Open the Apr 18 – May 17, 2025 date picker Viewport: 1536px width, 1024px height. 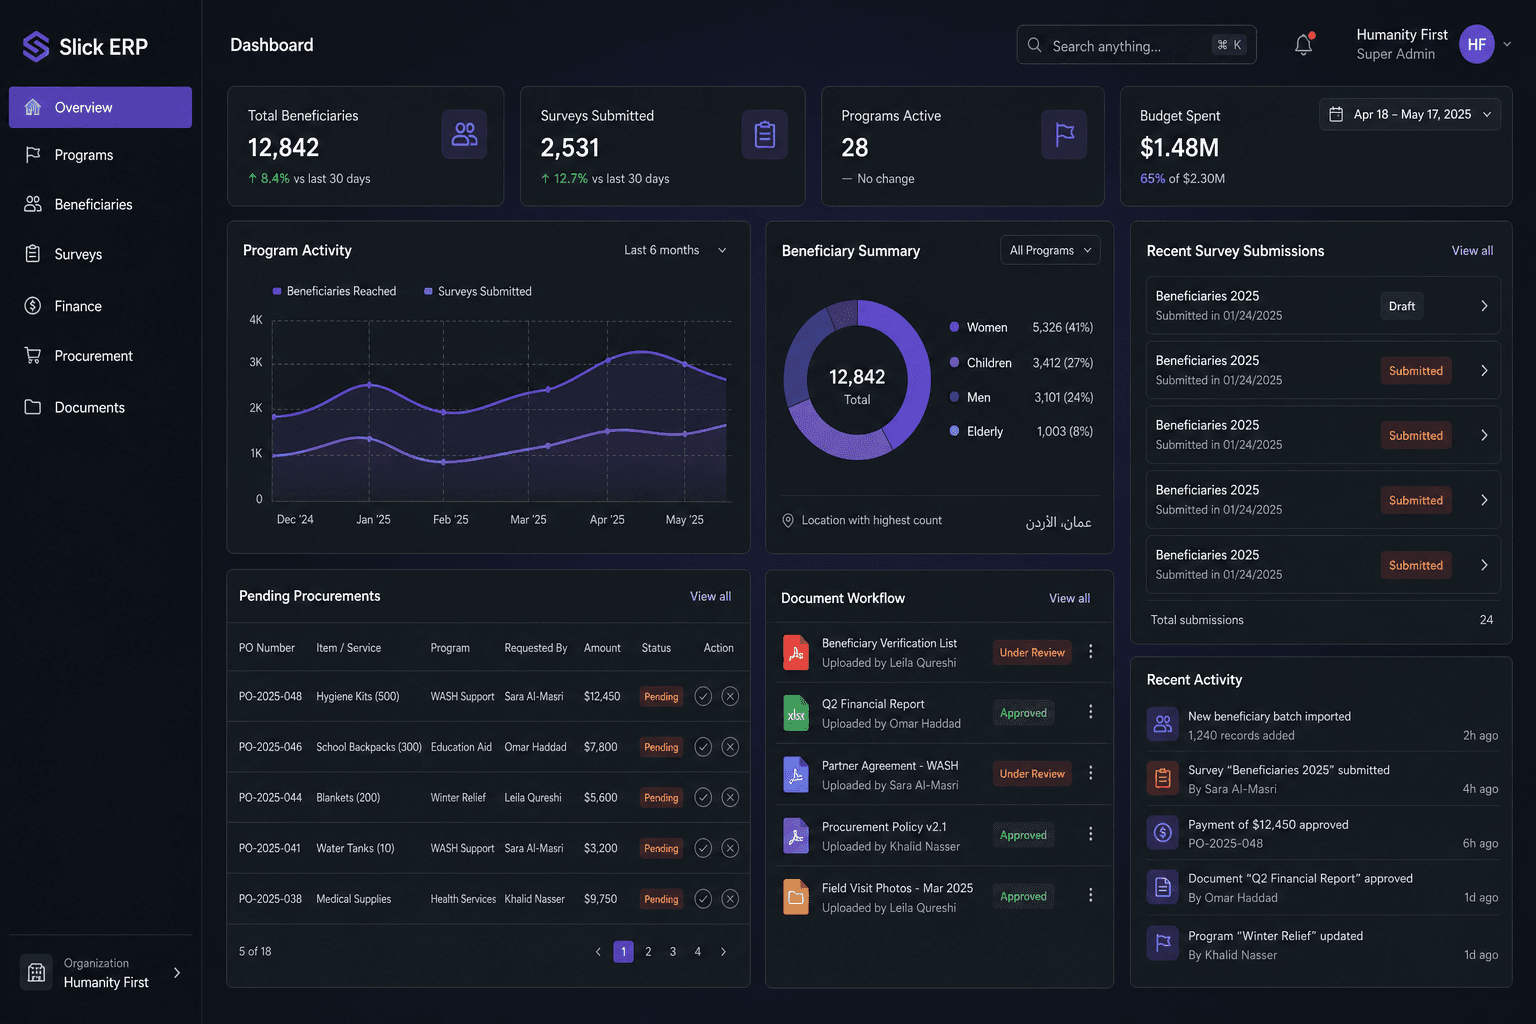point(1410,114)
